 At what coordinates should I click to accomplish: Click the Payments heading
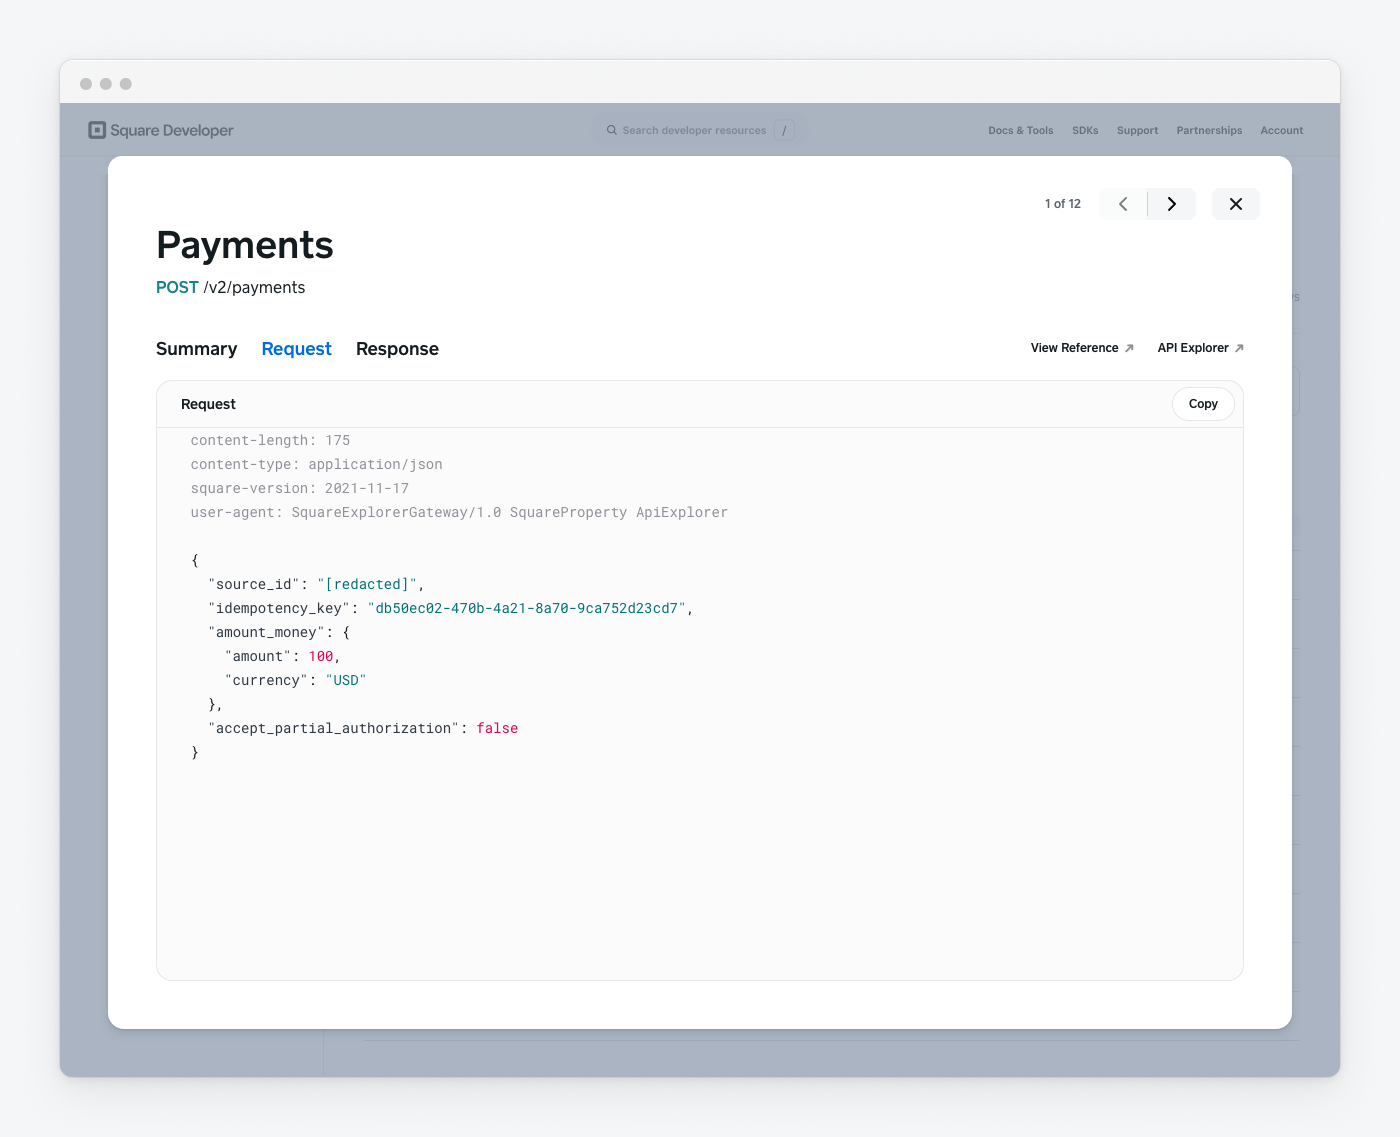(x=245, y=245)
